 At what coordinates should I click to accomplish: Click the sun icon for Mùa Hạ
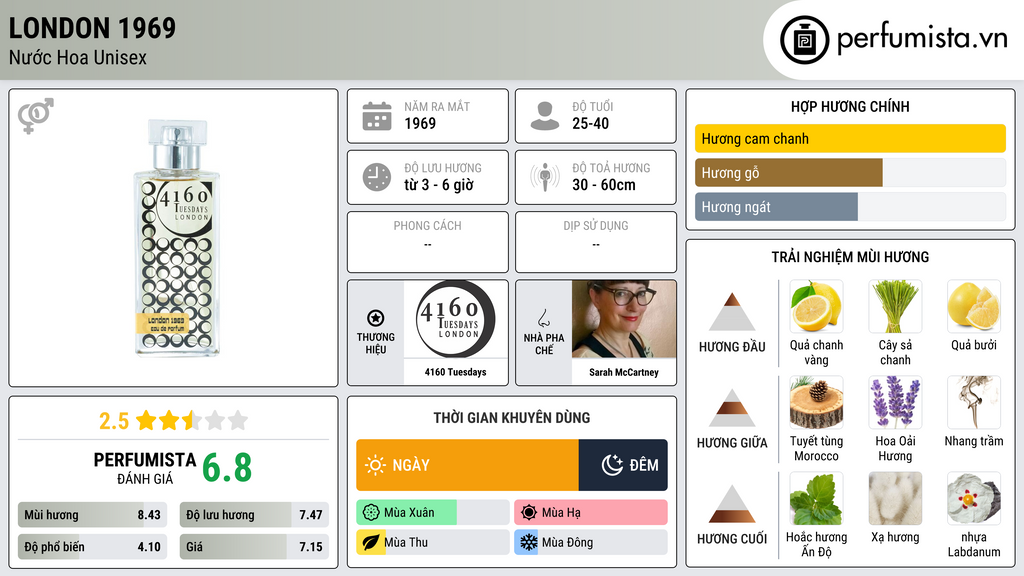pyautogui.click(x=529, y=513)
